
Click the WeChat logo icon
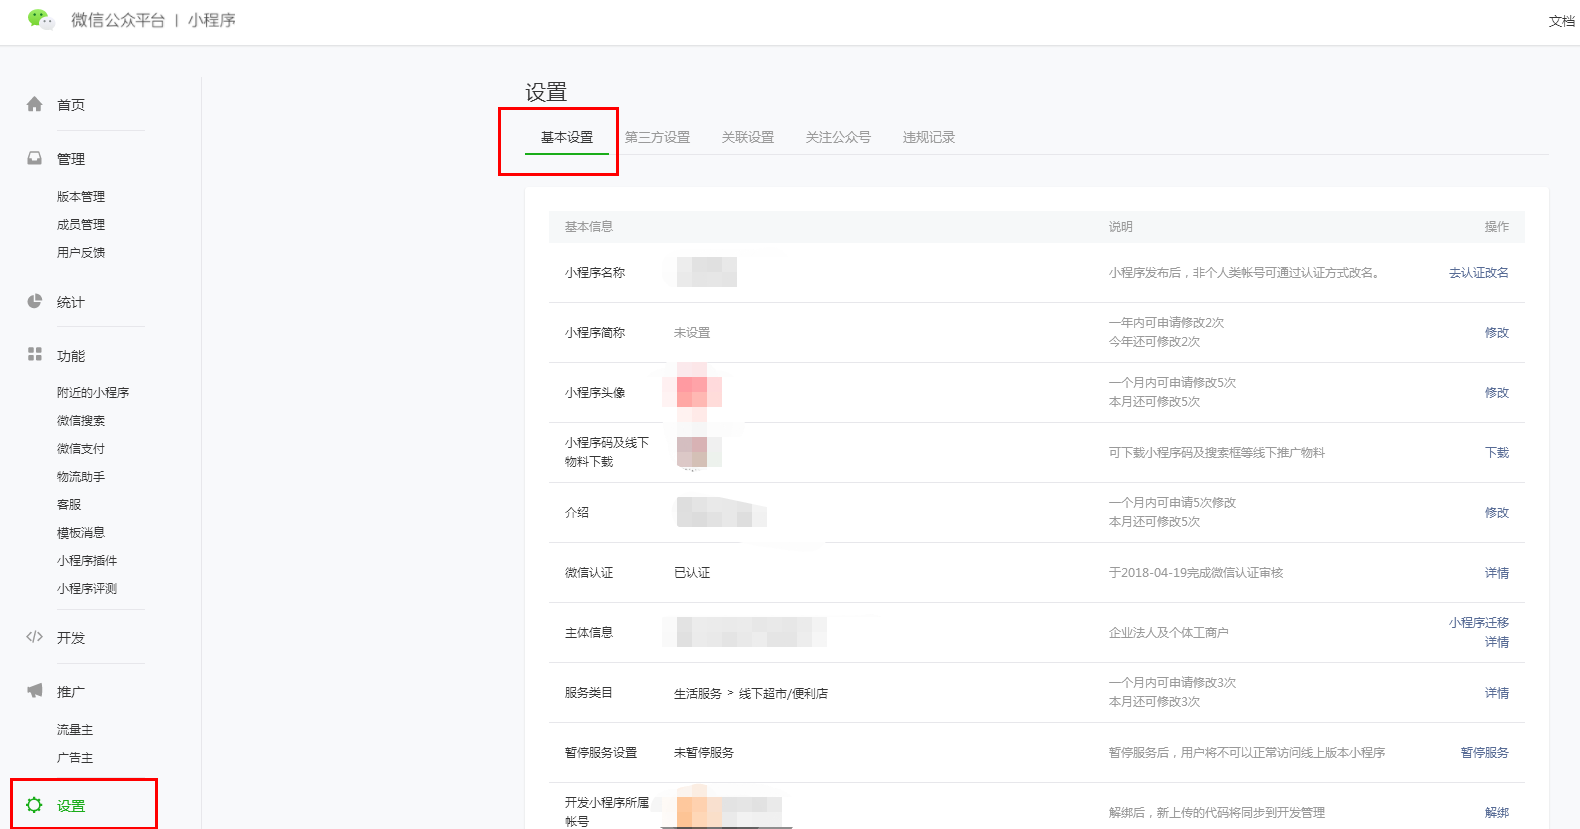(40, 19)
